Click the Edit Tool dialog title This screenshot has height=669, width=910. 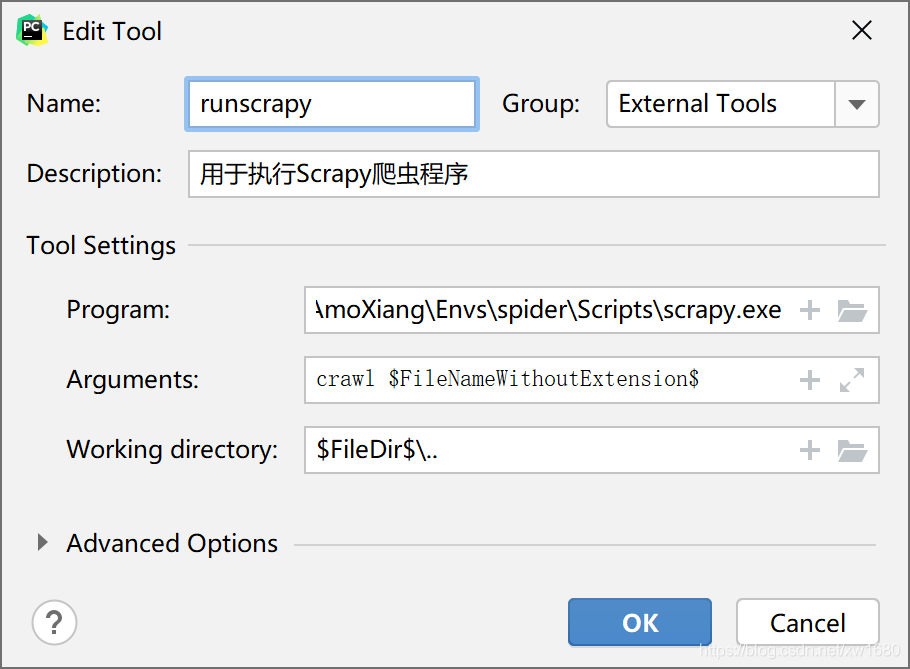112,31
